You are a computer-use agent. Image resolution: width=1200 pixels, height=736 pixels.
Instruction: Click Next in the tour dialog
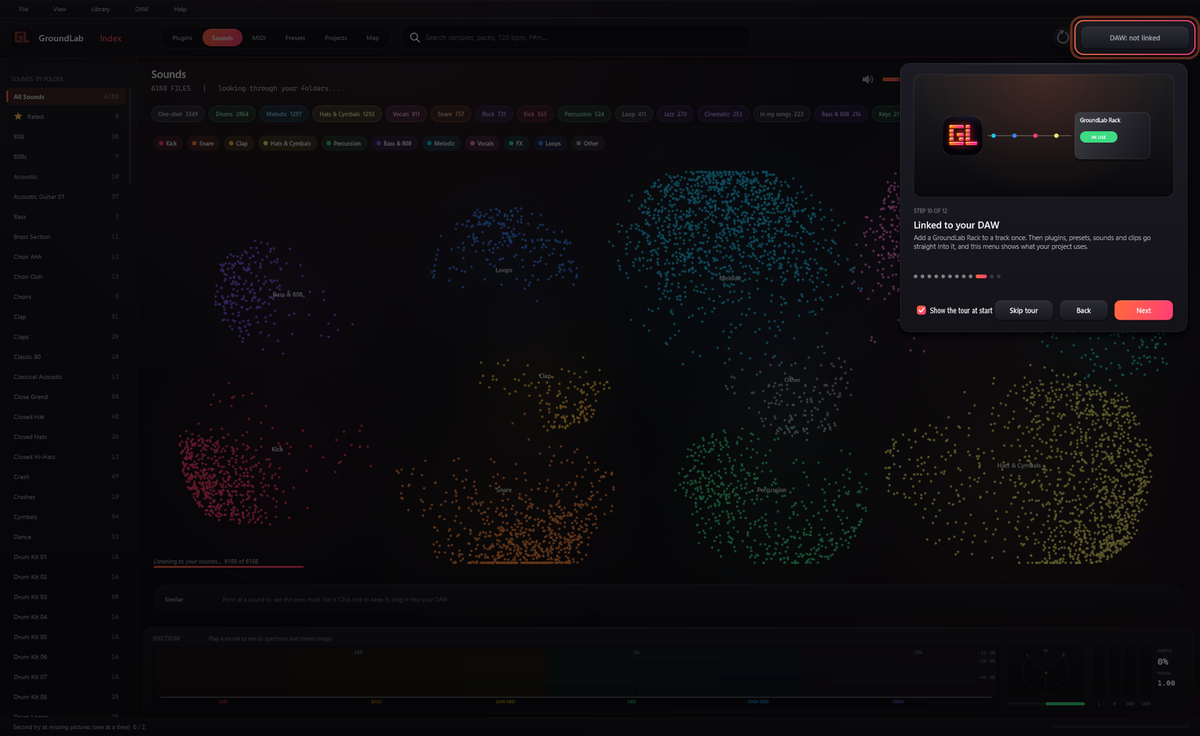1143,310
